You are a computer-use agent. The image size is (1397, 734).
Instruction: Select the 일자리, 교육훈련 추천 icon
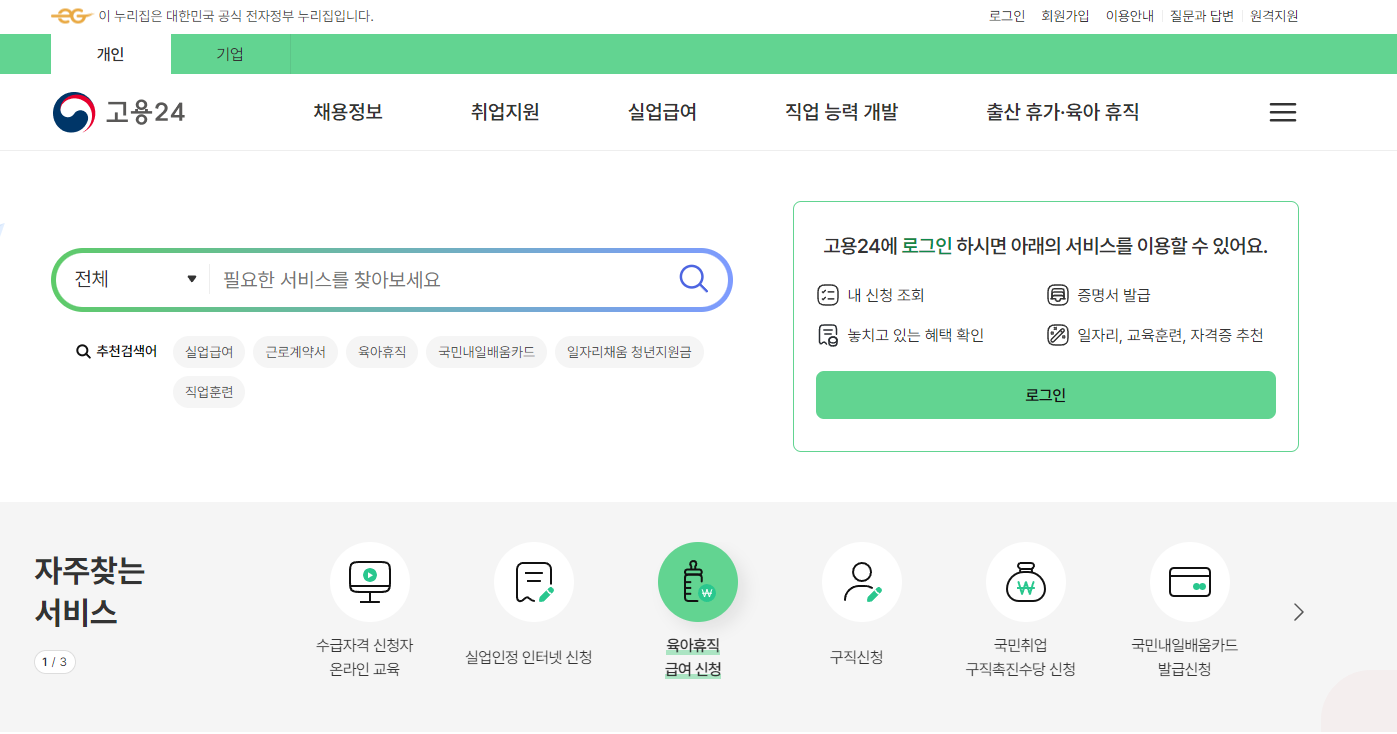click(1057, 335)
